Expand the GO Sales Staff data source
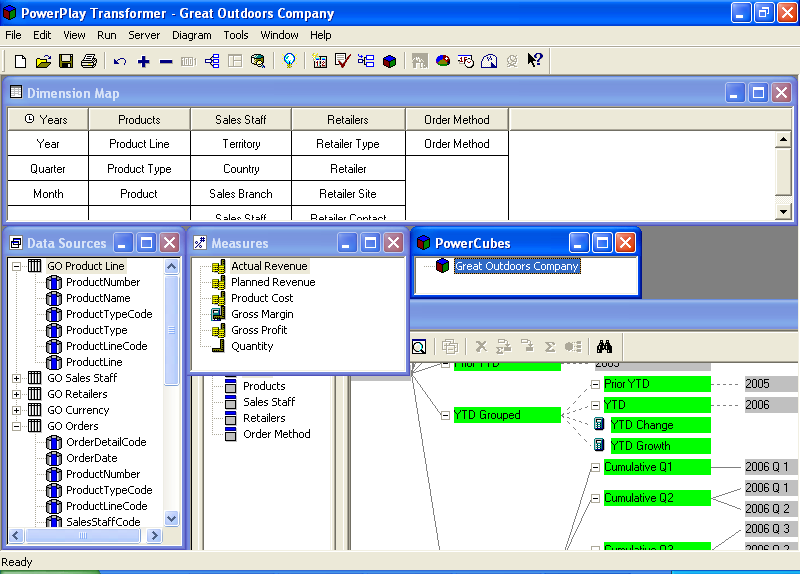The image size is (800, 574). pos(16,378)
